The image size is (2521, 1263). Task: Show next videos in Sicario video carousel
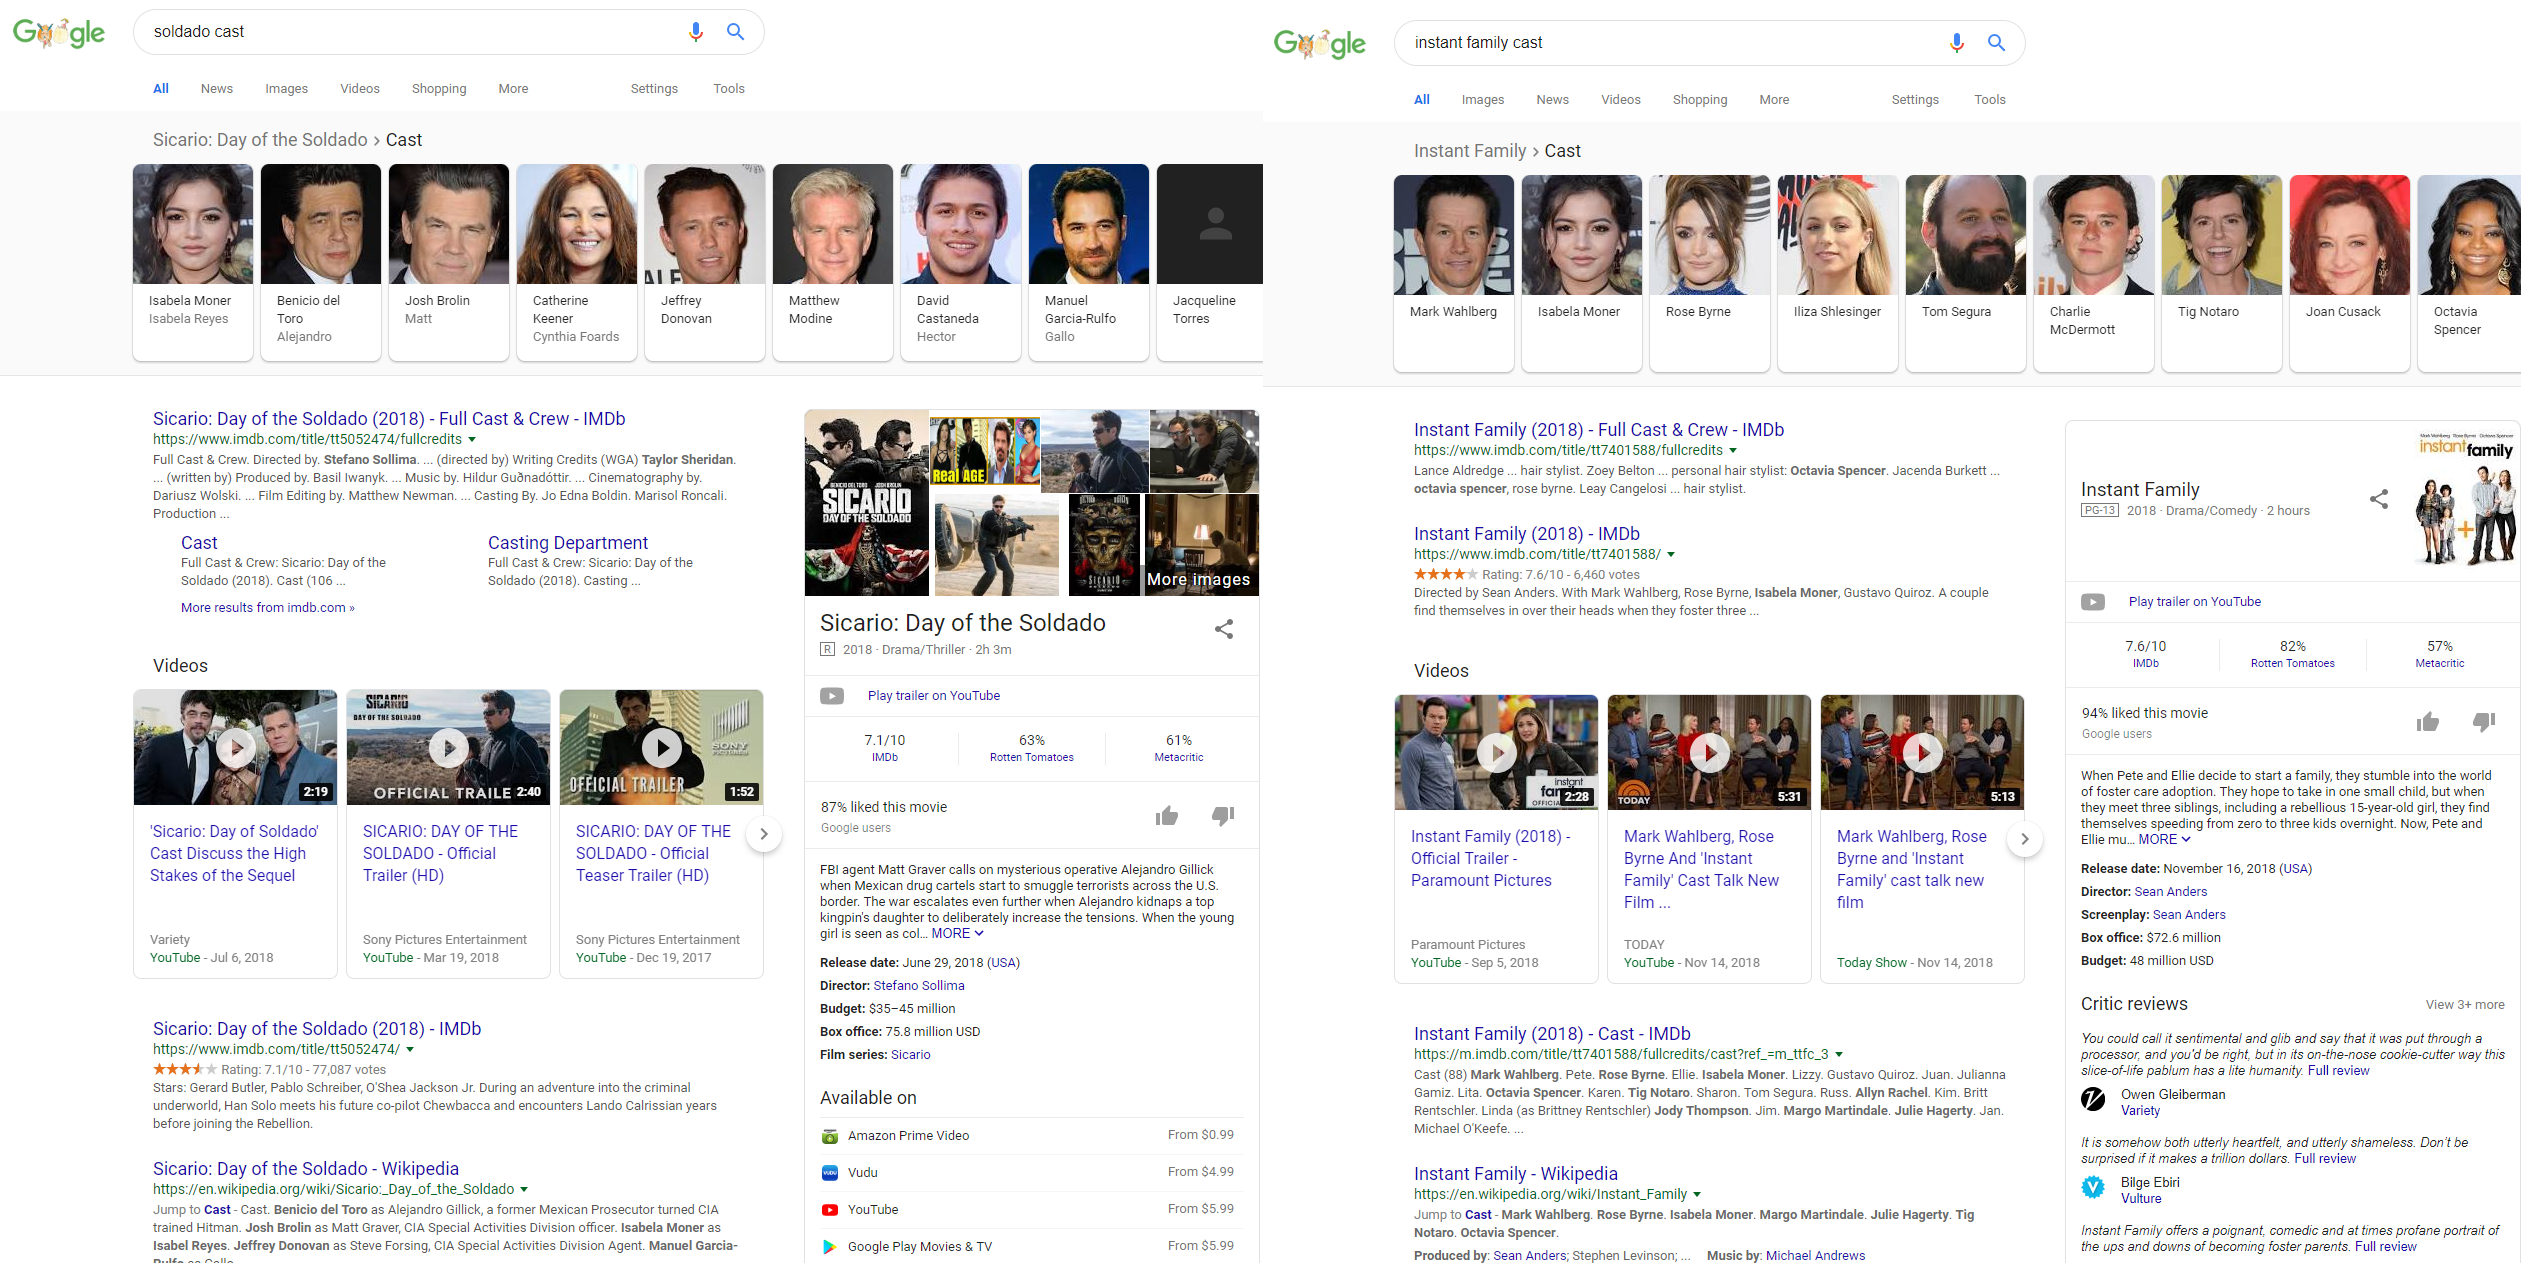(x=764, y=834)
